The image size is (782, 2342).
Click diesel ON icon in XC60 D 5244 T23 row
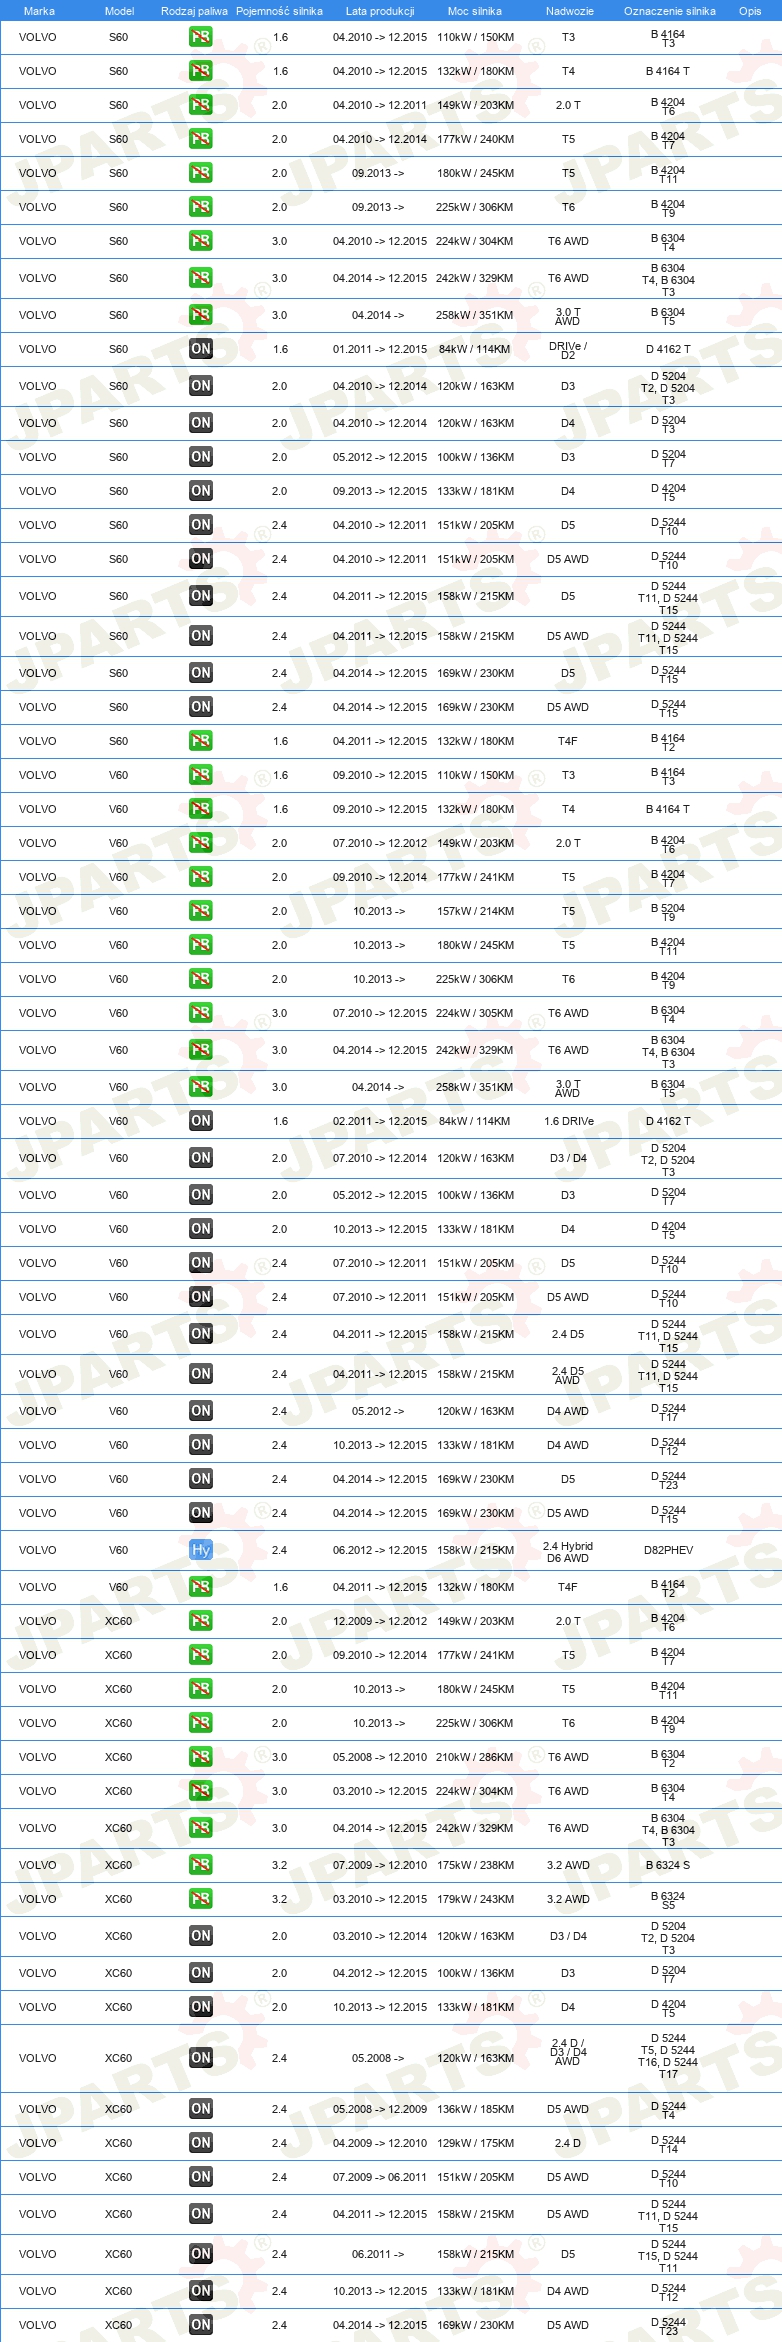200,2325
